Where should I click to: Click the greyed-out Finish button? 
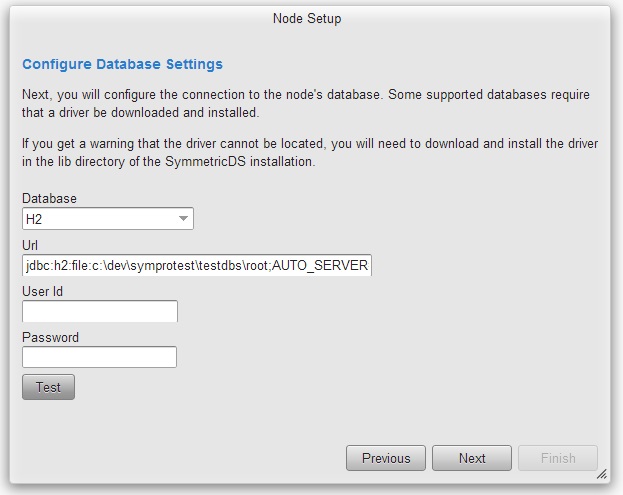click(558, 458)
